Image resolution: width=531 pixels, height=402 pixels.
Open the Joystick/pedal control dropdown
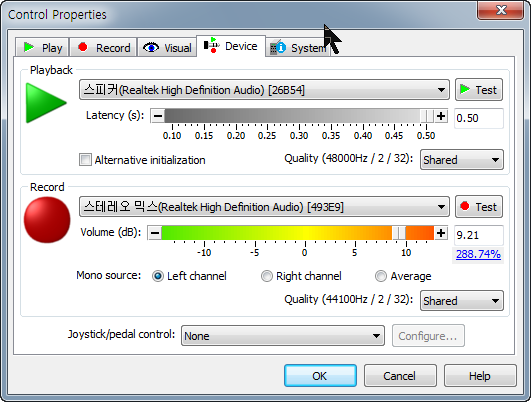(283, 336)
